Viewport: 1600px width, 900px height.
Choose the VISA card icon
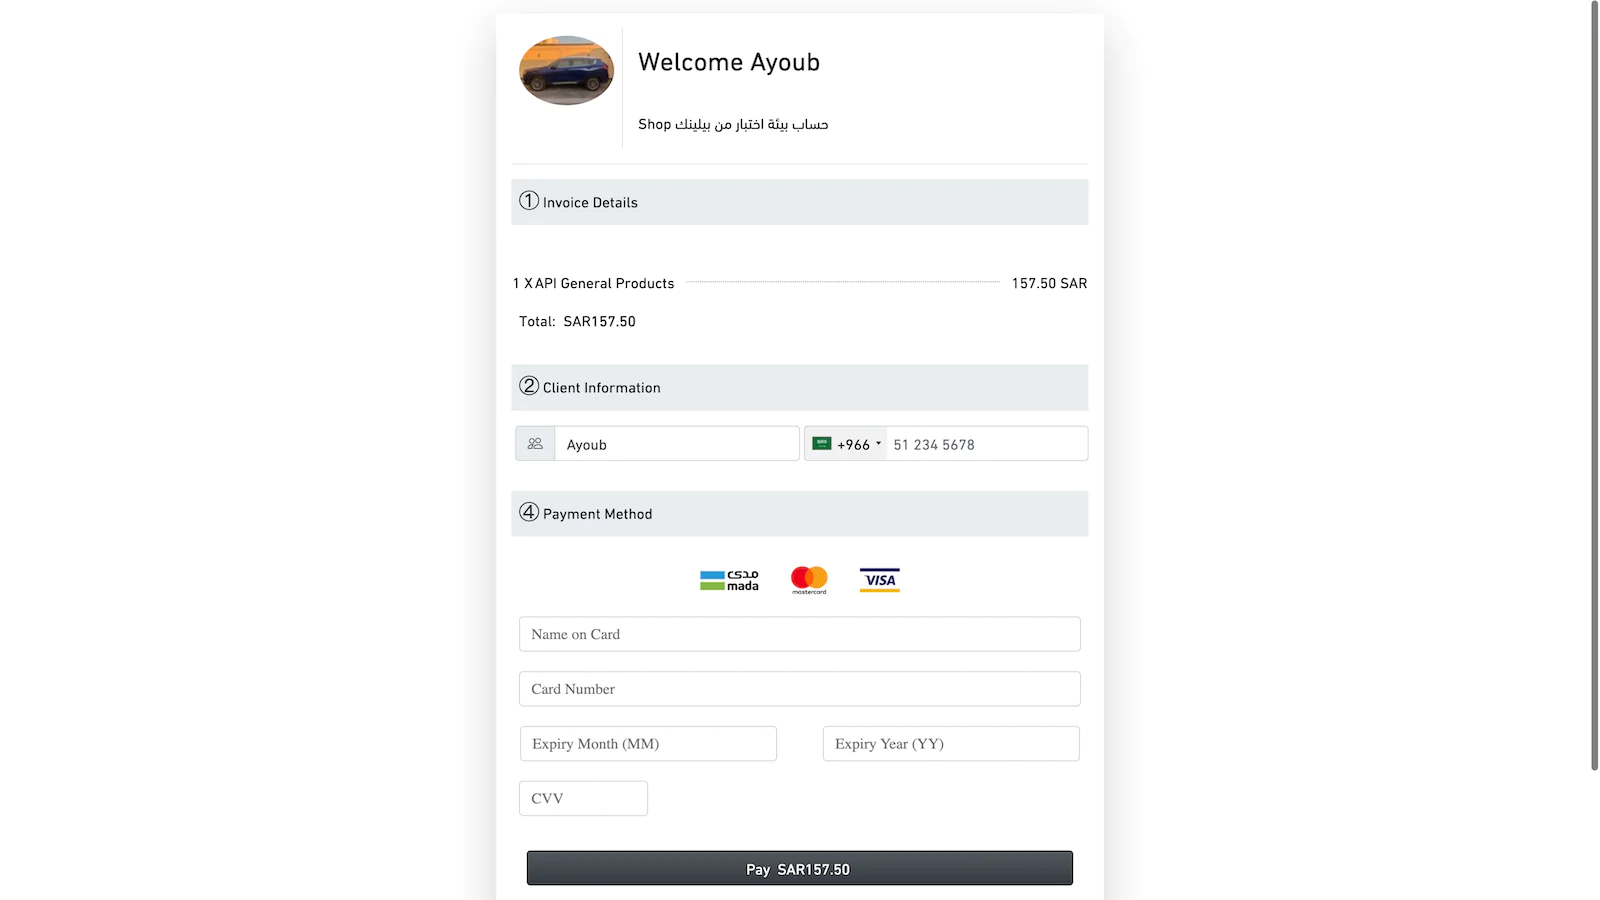pos(880,580)
